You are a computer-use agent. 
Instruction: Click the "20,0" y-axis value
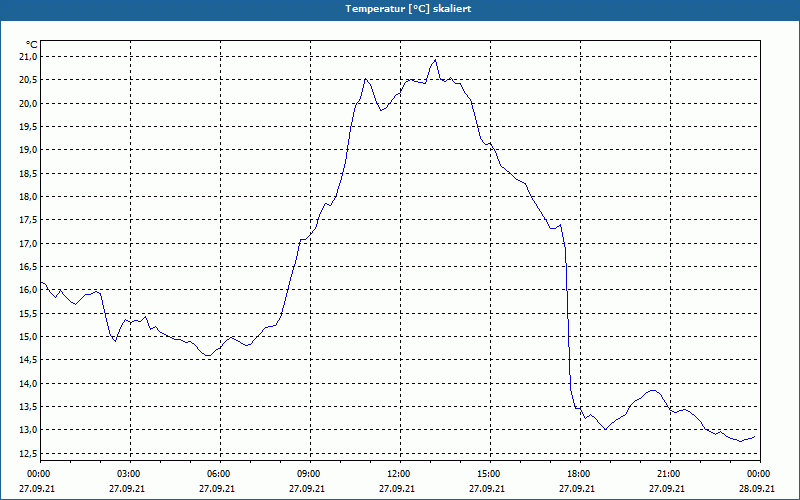click(29, 104)
